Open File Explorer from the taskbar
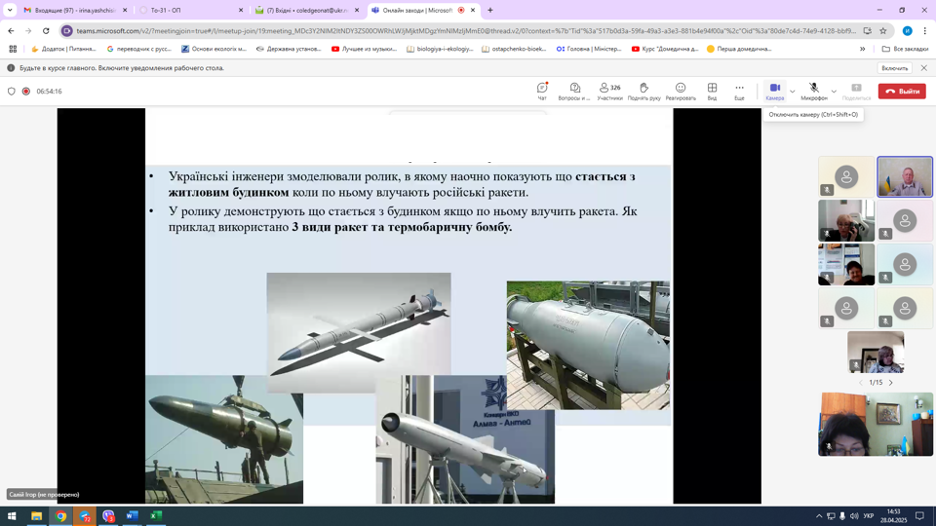The height and width of the screenshot is (526, 936). pyautogui.click(x=36, y=516)
